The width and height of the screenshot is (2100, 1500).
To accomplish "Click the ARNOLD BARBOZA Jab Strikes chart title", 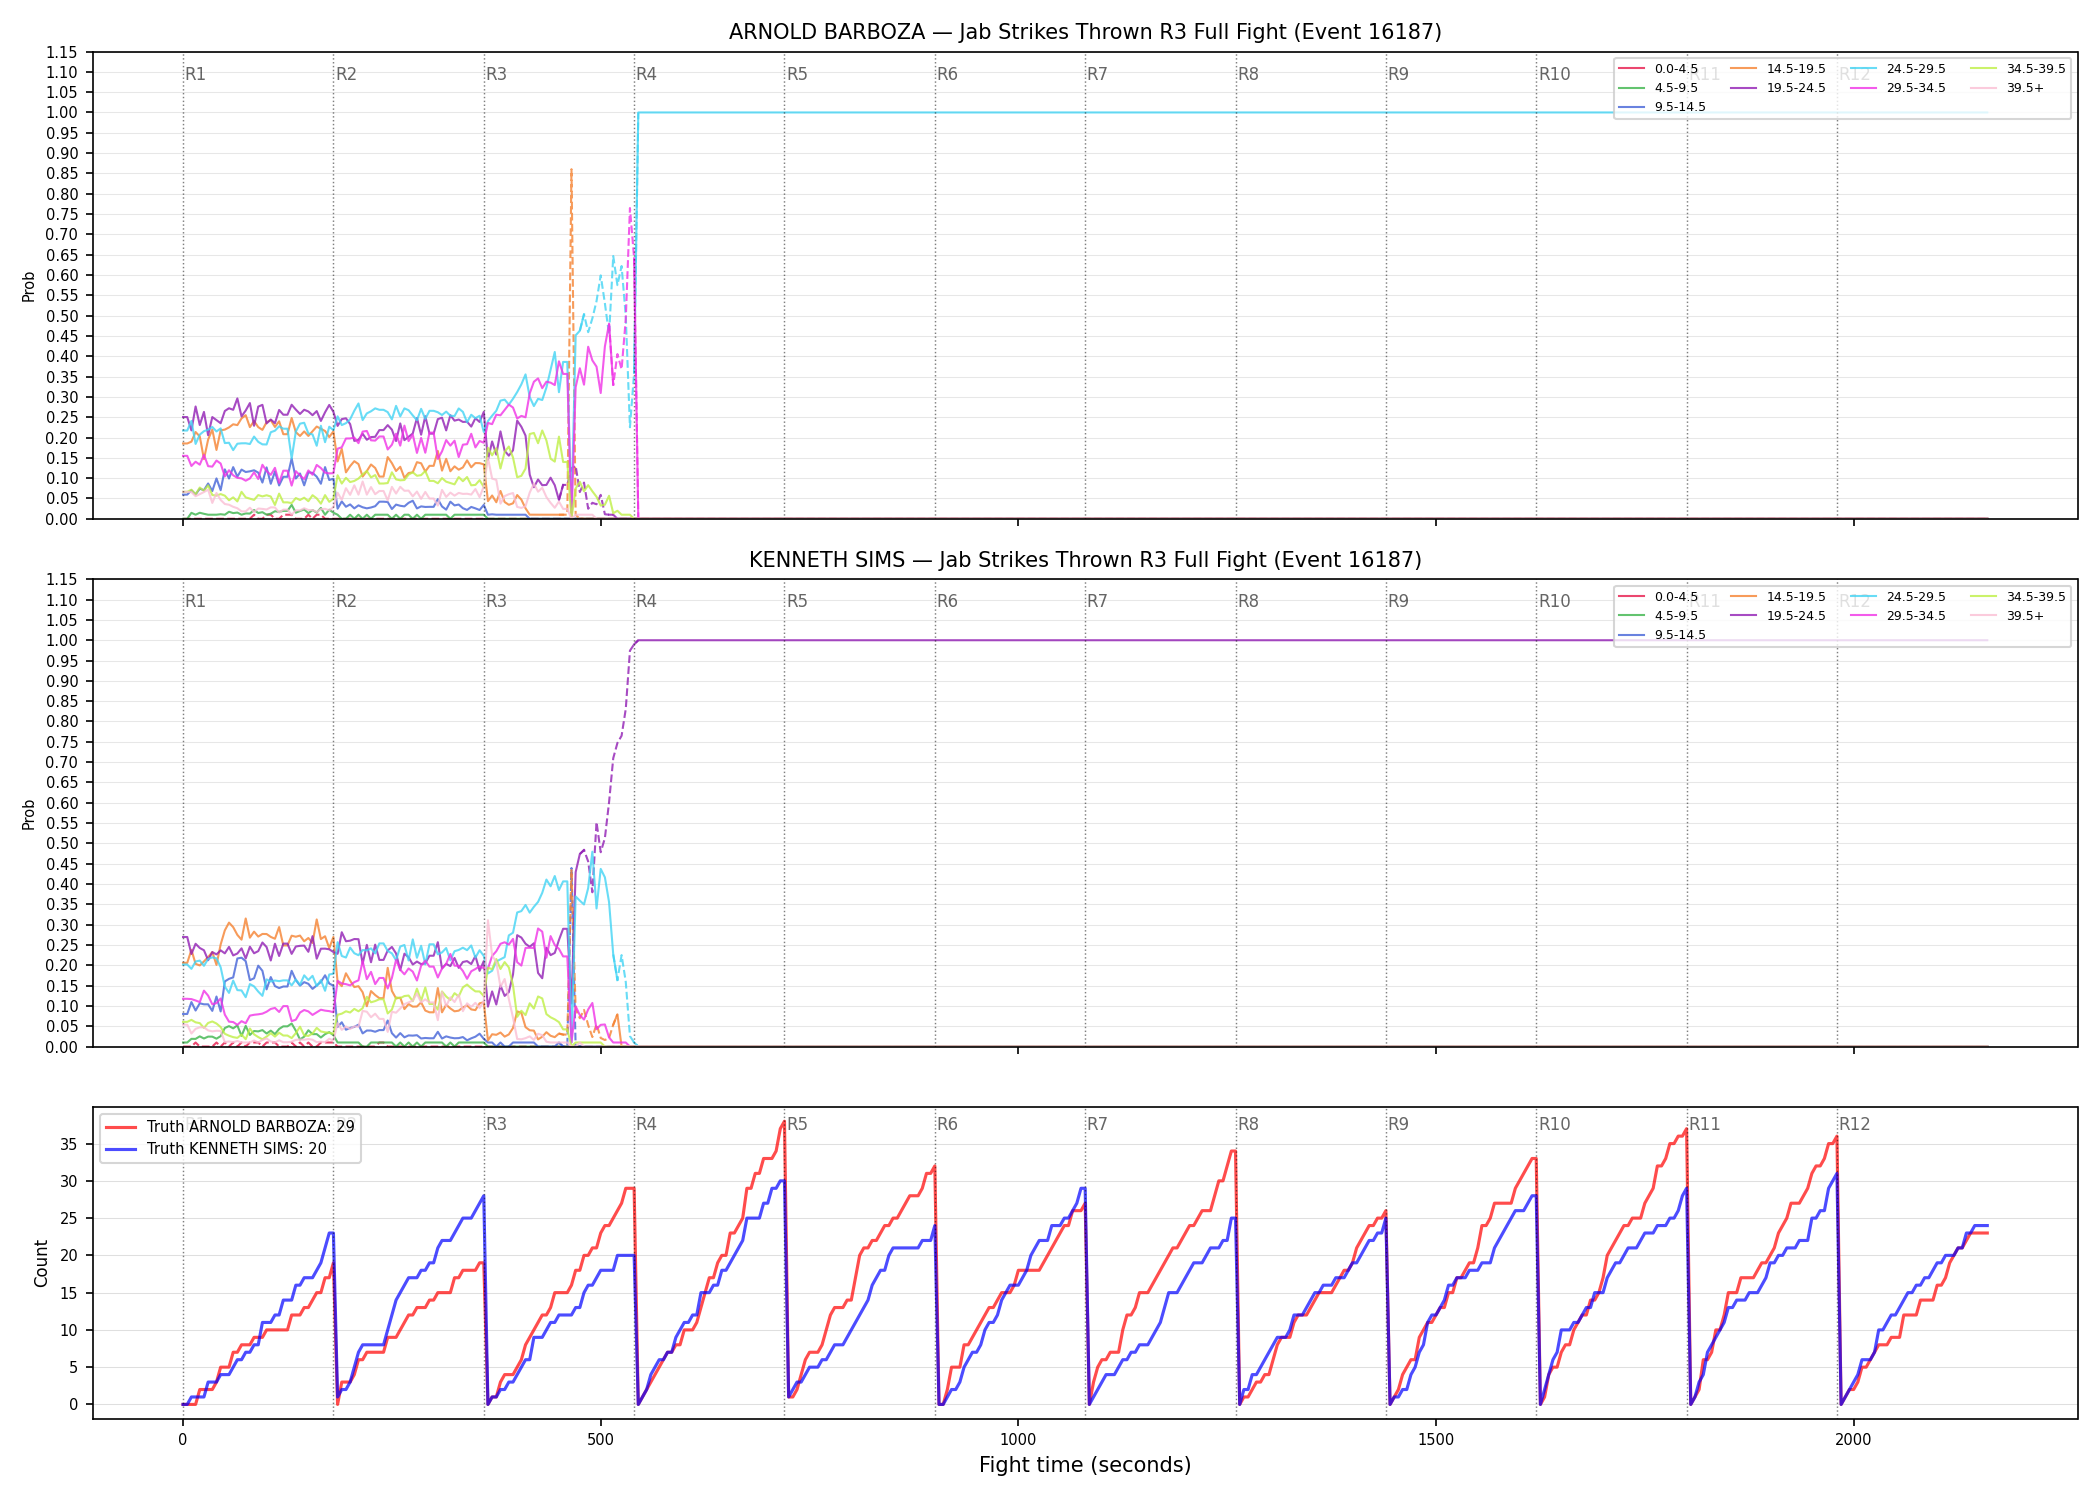I will 1085,32.
